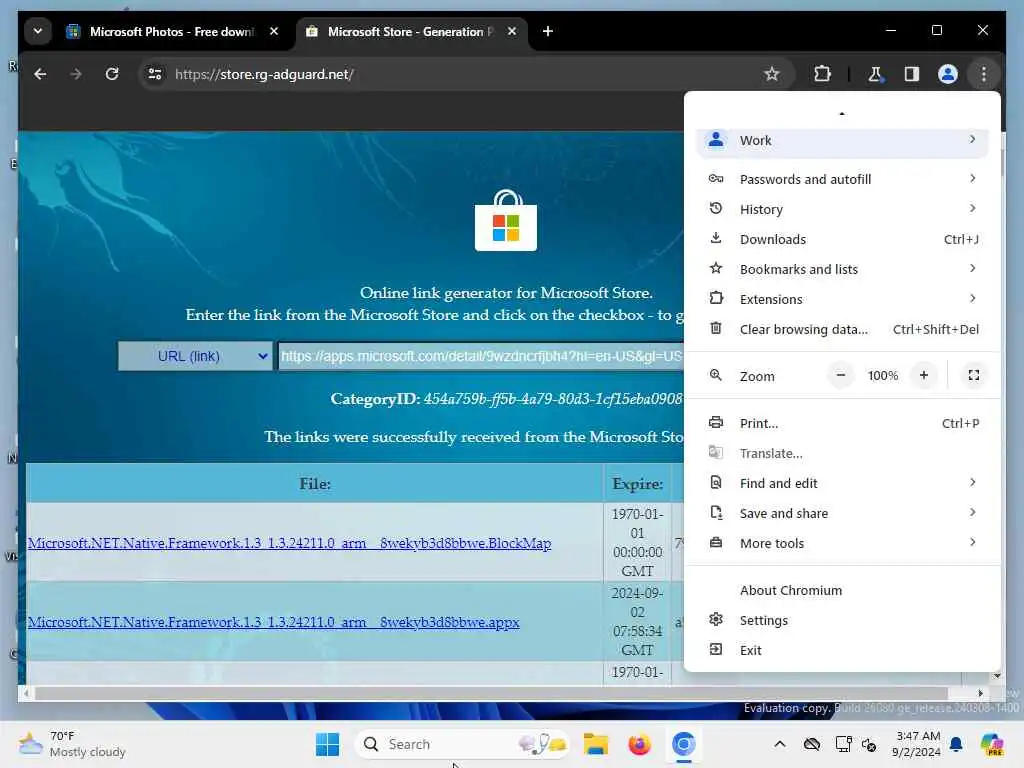Open the URL (link) type dropdown
The height and width of the screenshot is (768, 1024).
click(x=195, y=357)
